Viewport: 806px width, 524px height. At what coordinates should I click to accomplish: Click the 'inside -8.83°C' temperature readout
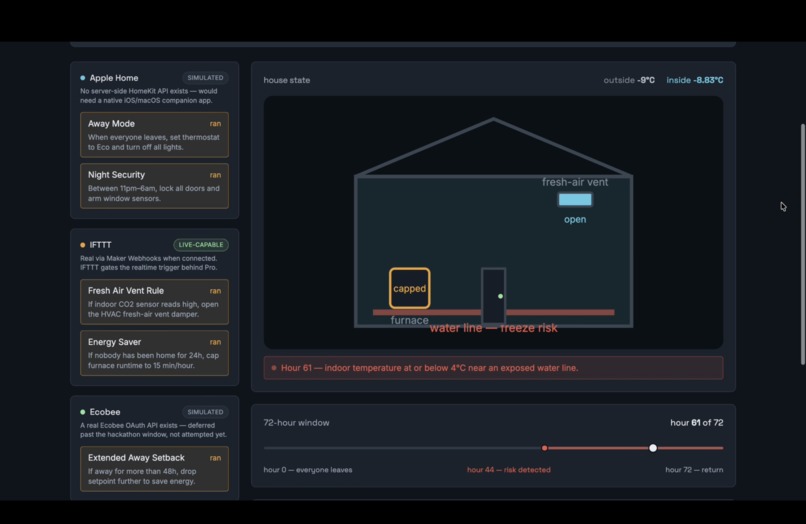[x=695, y=80]
